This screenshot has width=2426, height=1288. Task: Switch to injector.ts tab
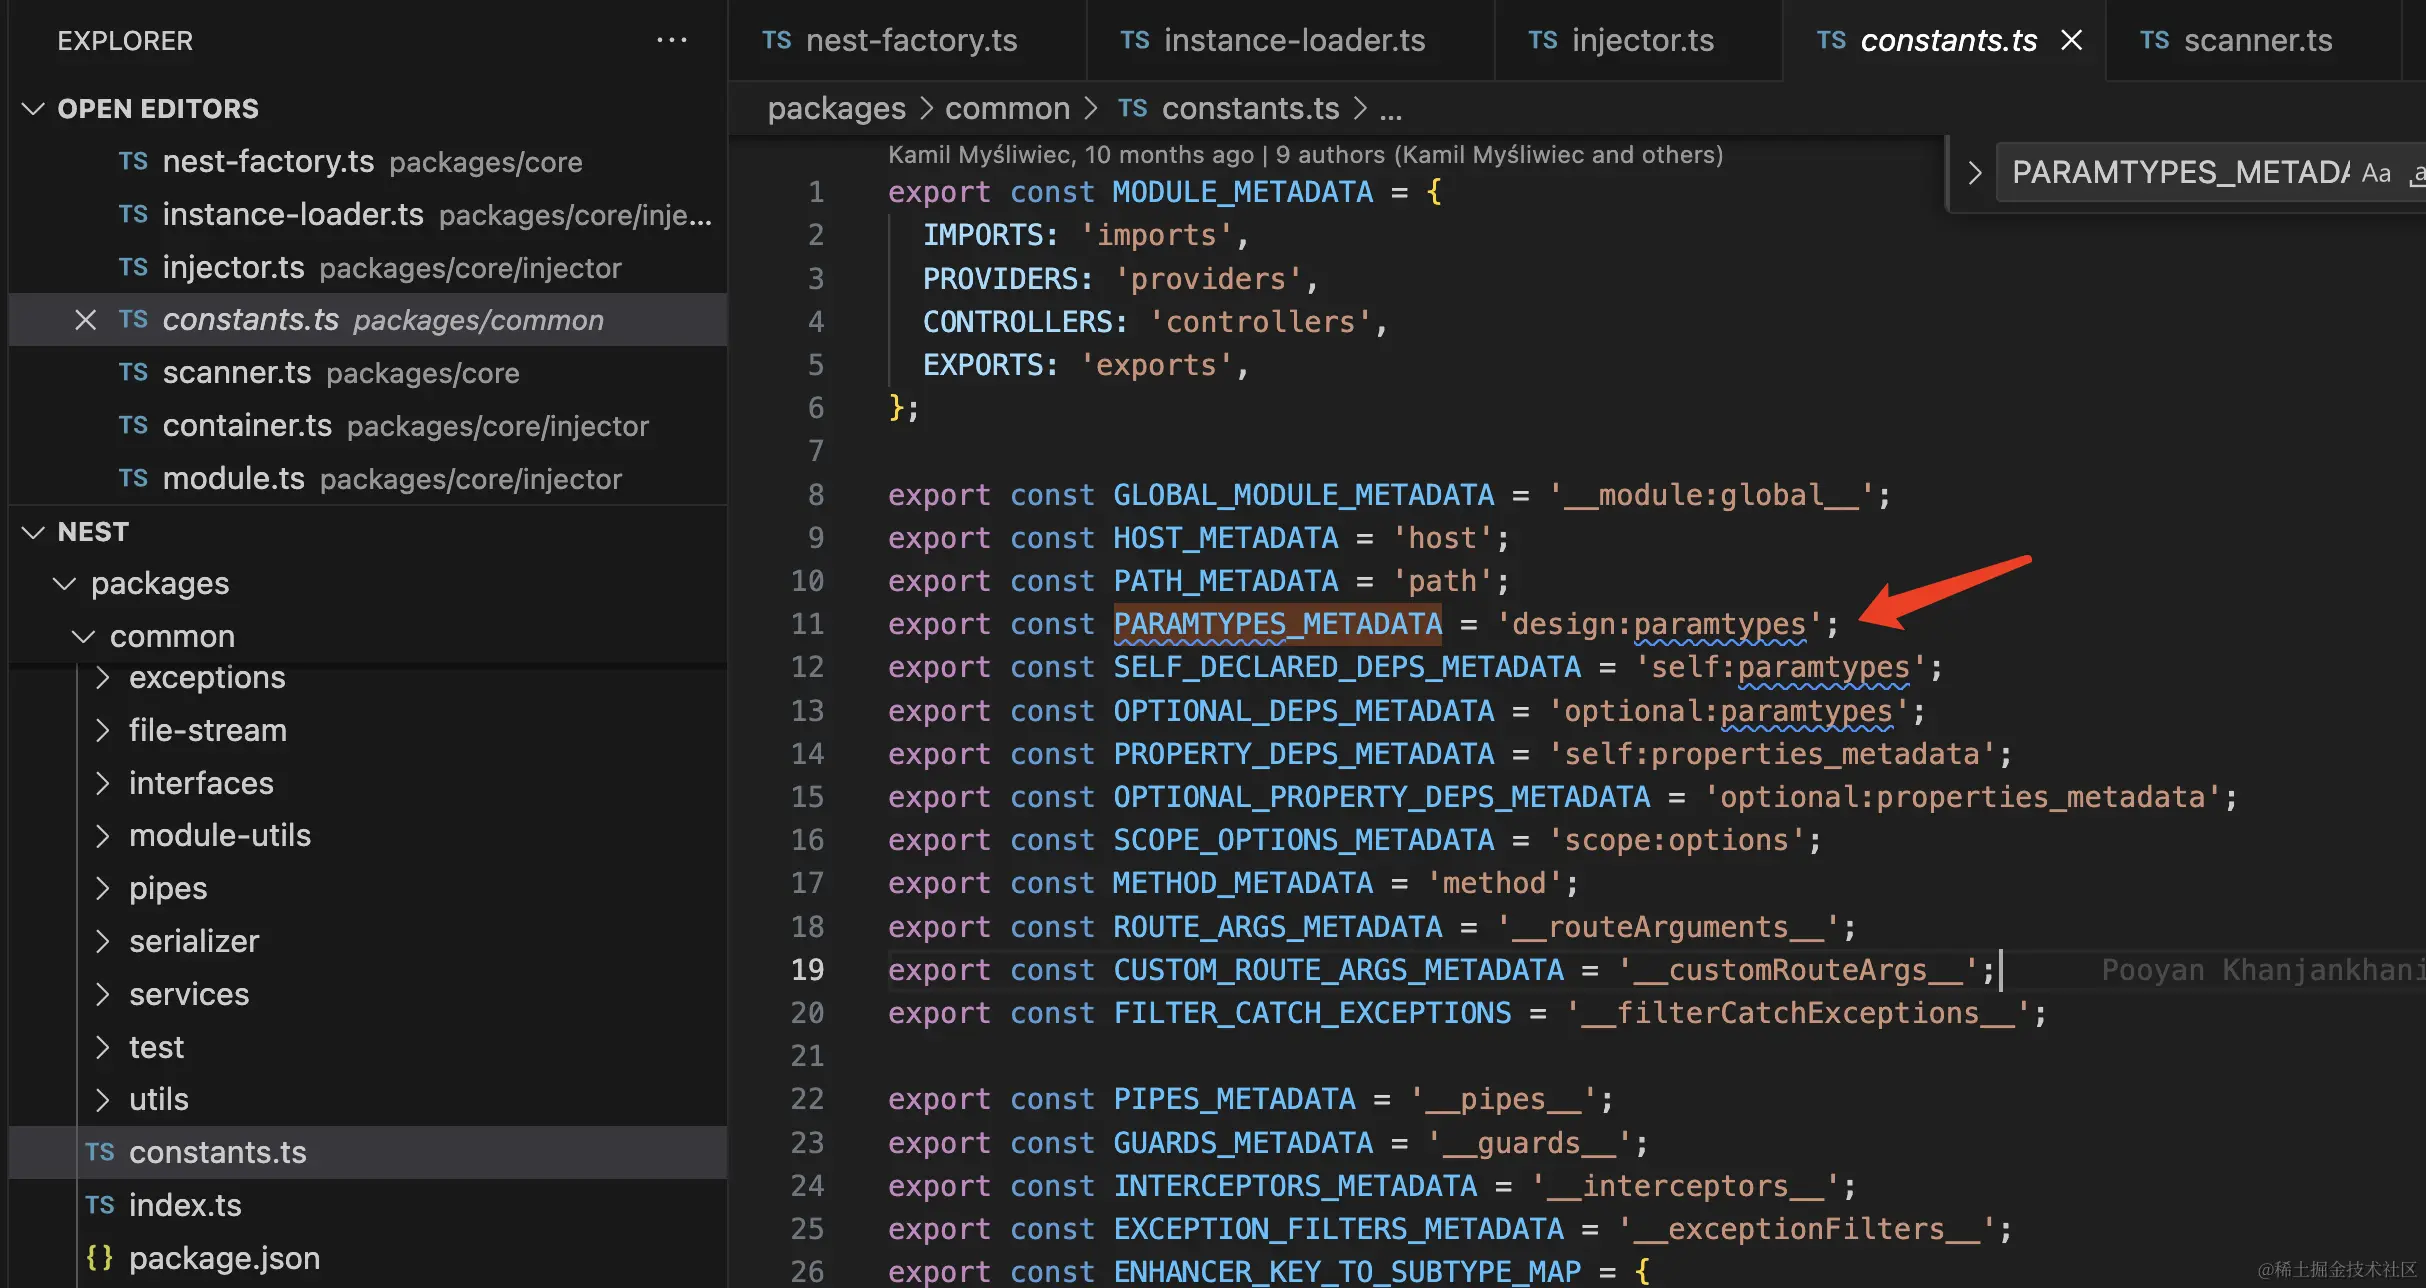pos(1638,40)
